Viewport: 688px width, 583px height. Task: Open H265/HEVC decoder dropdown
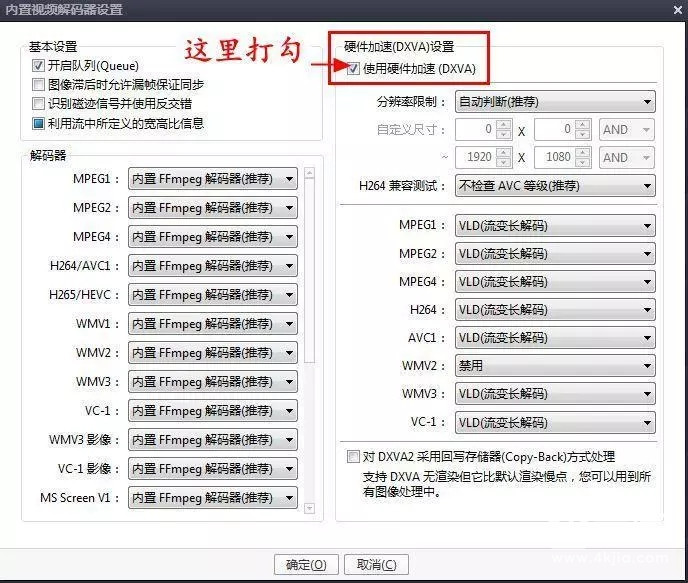coord(212,295)
